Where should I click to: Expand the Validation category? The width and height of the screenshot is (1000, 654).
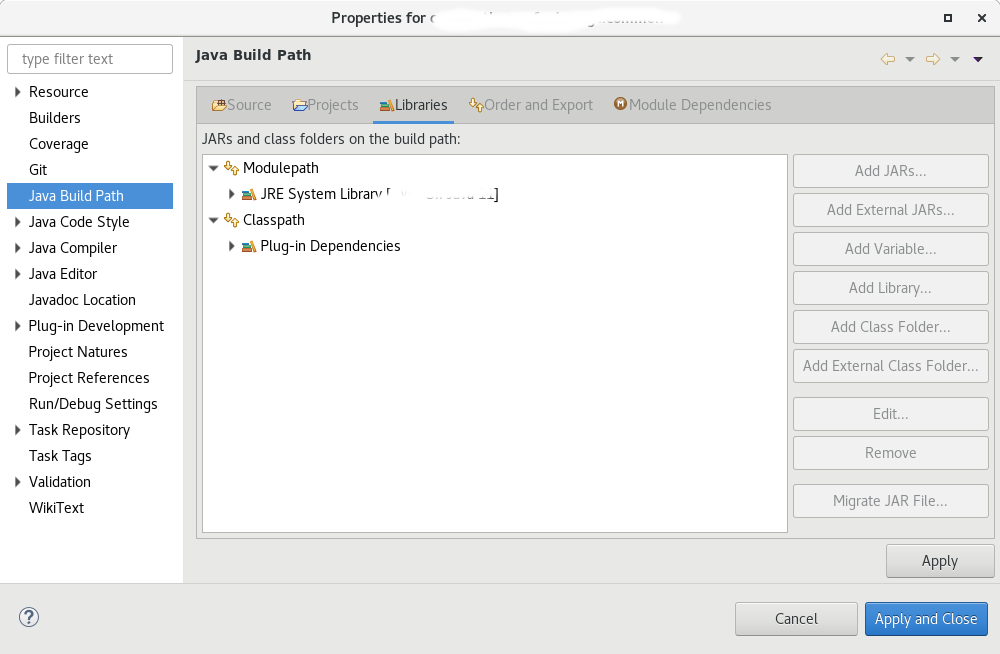[17, 482]
